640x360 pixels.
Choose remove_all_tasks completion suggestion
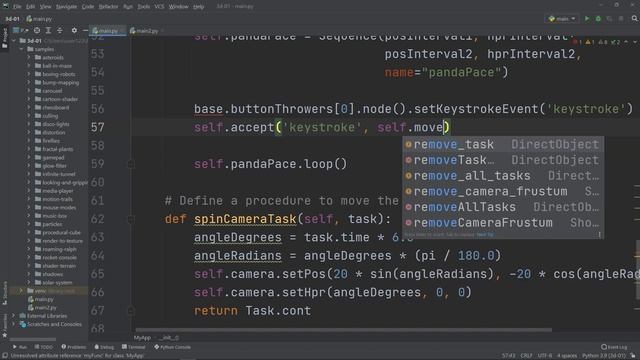[502, 176]
